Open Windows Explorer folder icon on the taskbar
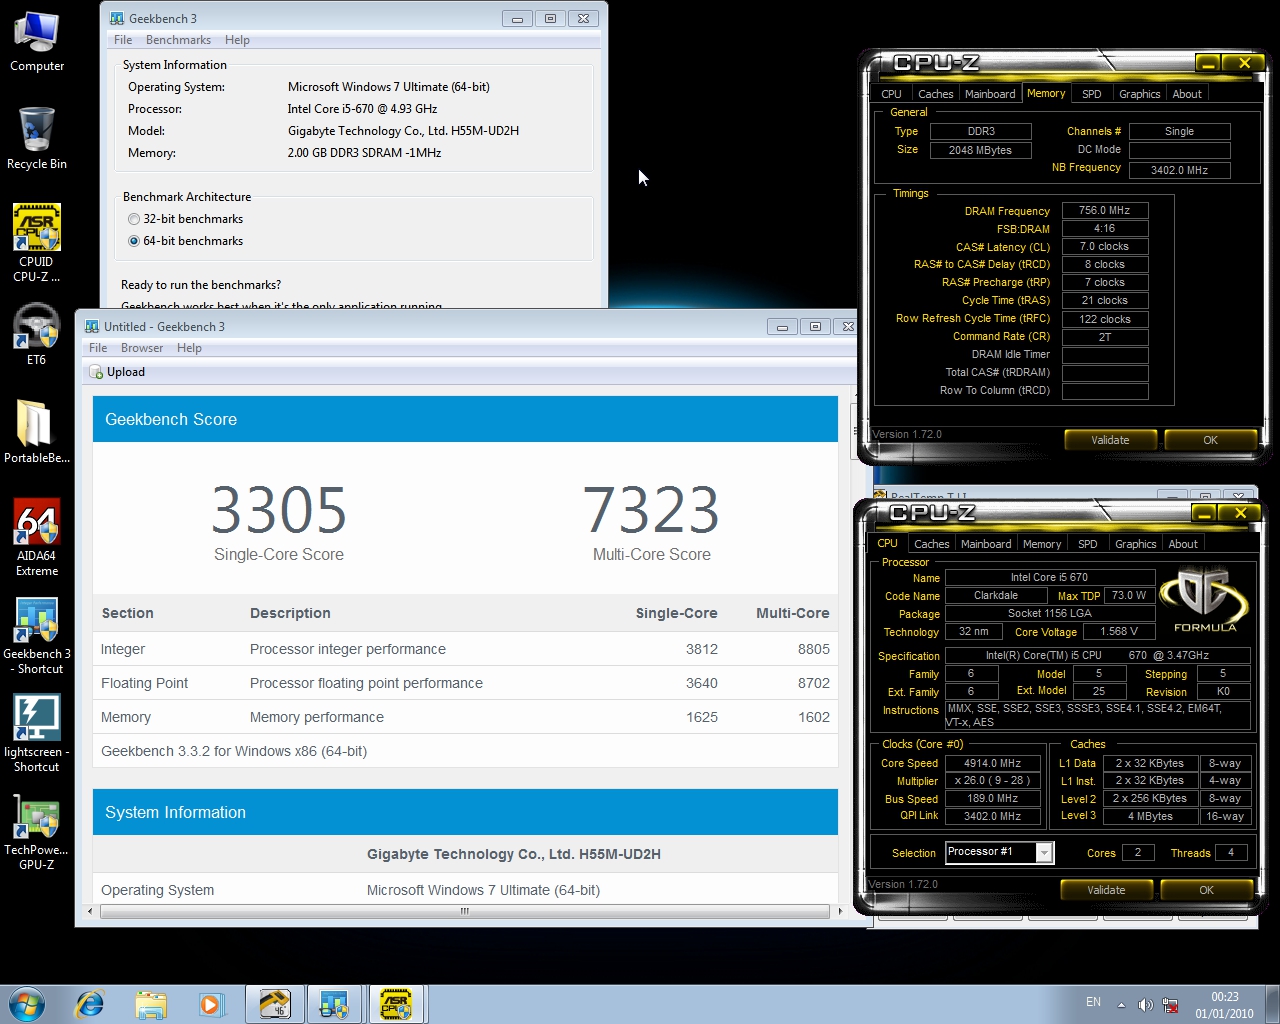The height and width of the screenshot is (1024, 1280). tap(151, 1004)
